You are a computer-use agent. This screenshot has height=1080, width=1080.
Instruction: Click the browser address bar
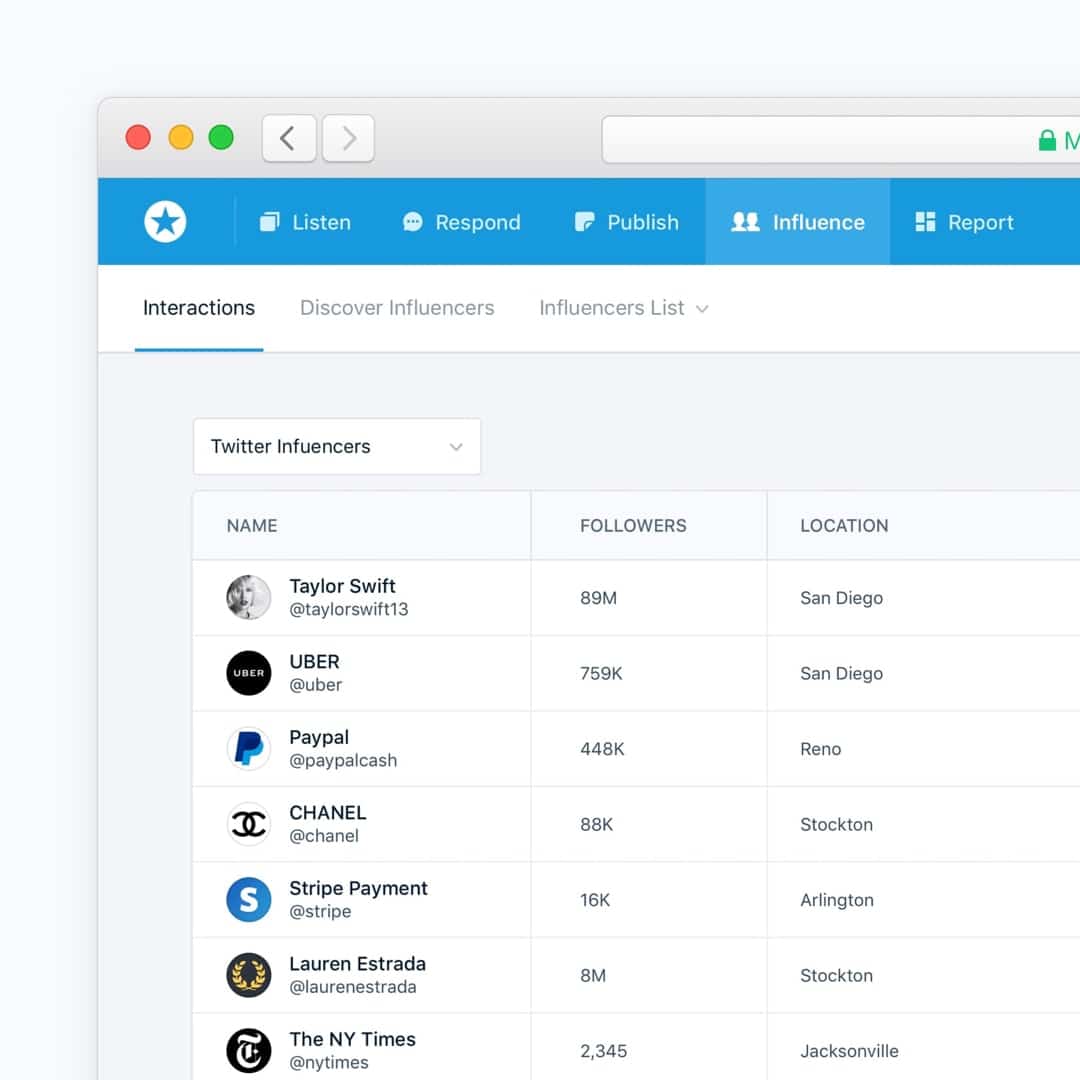point(841,139)
